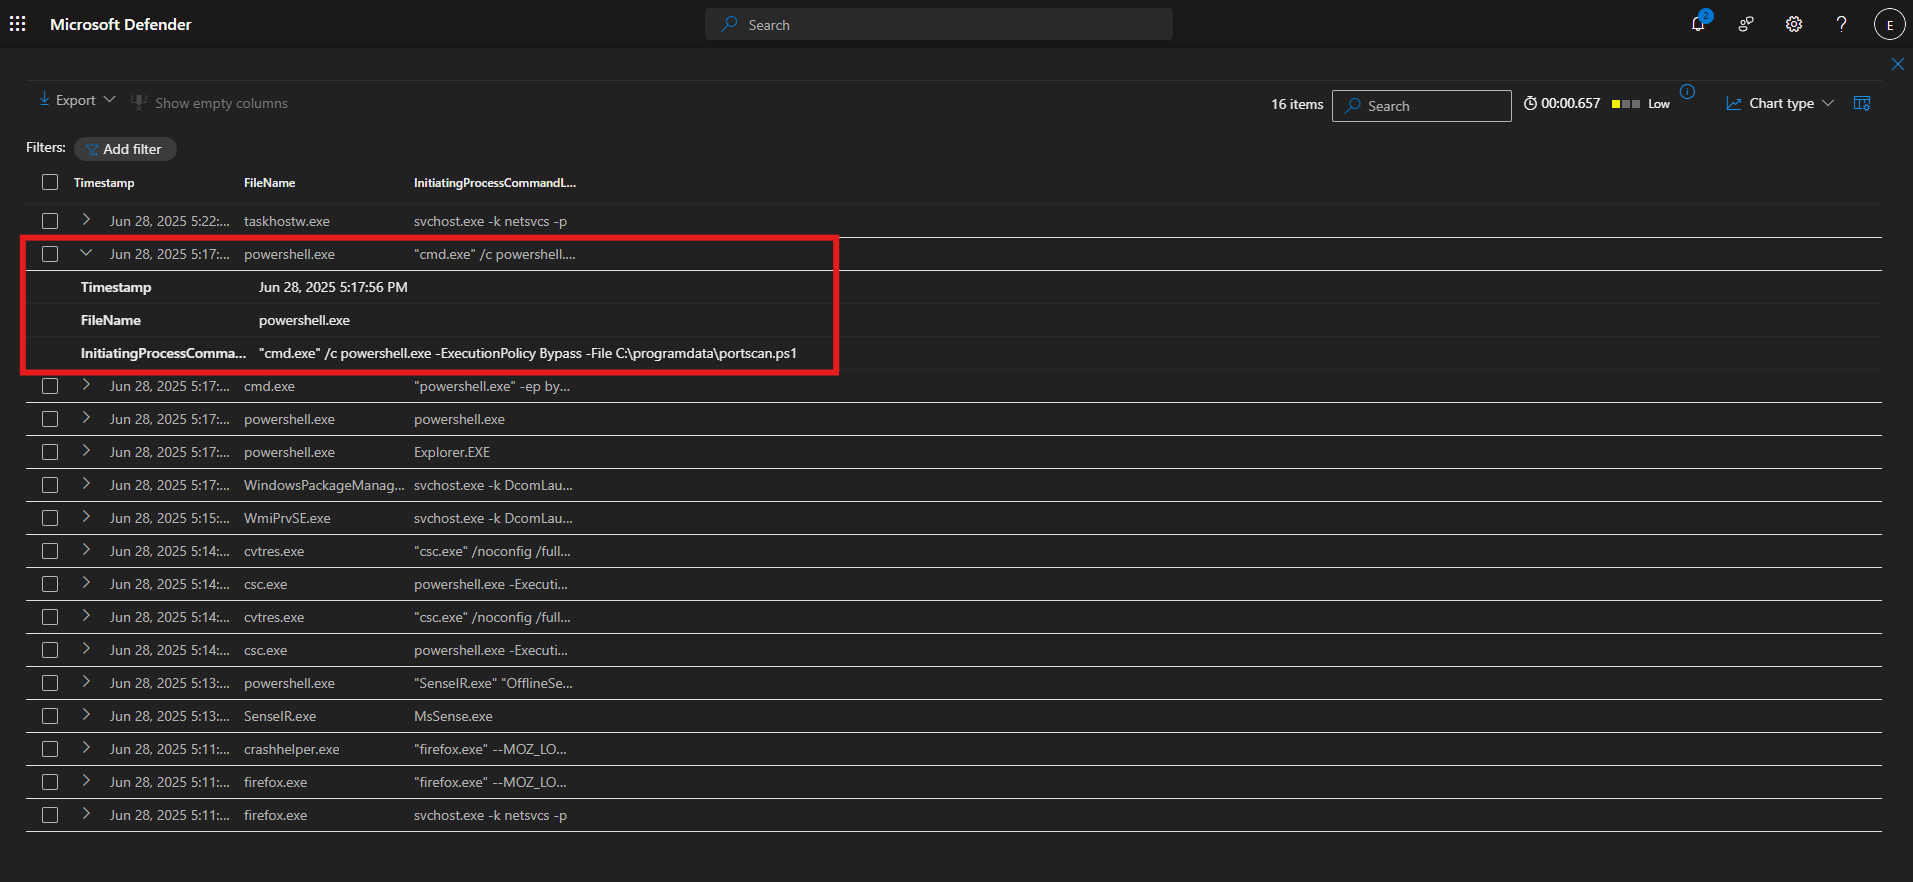Open the settings gear icon
Viewport: 1913px width, 882px height.
(1794, 24)
